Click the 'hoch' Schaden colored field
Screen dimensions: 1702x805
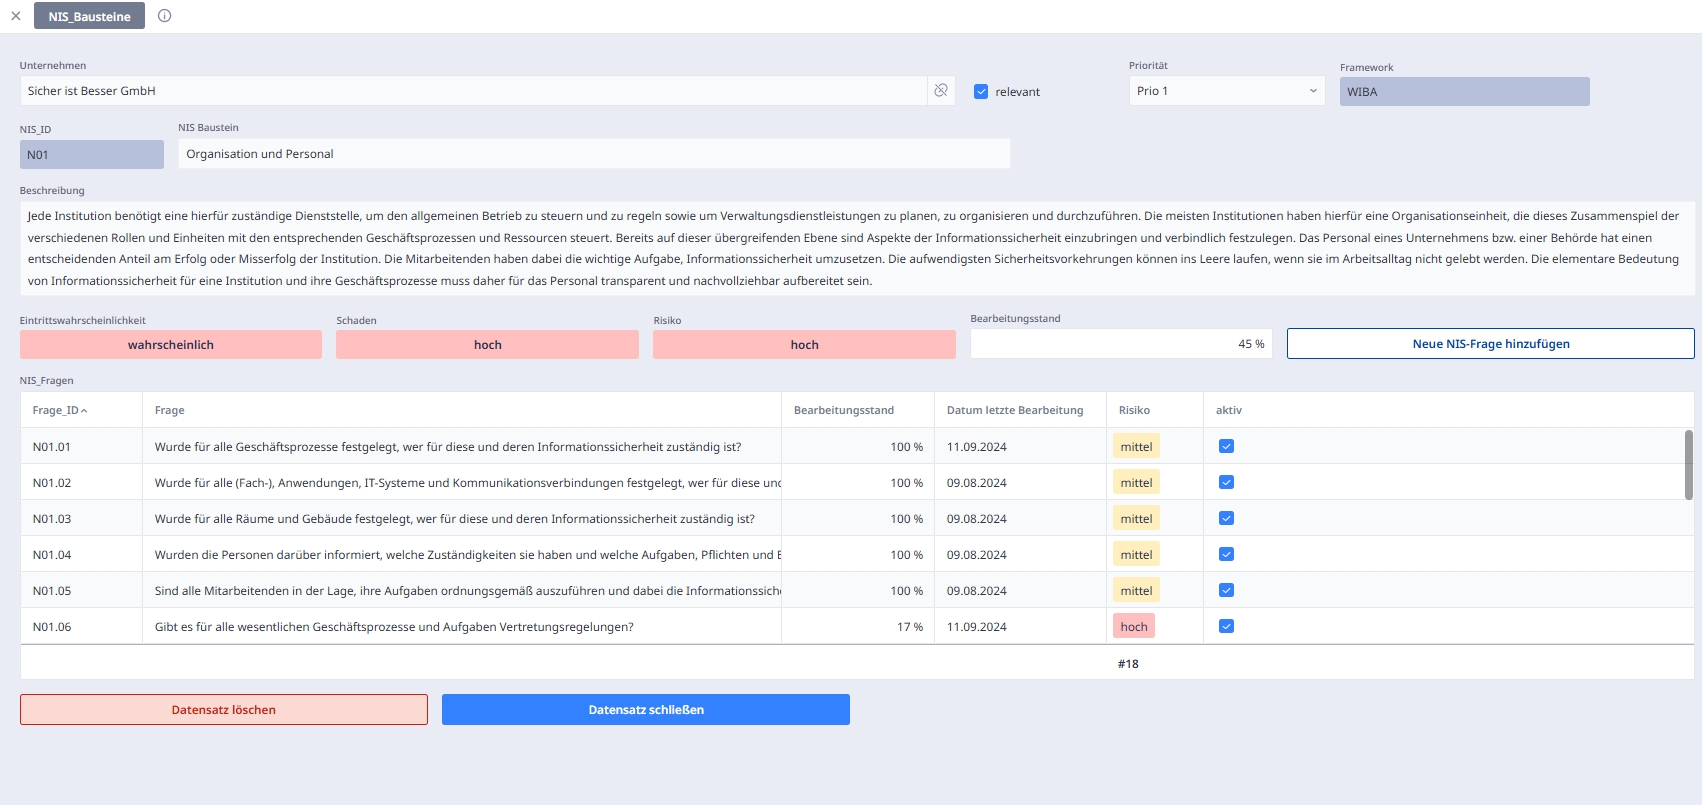coord(487,345)
